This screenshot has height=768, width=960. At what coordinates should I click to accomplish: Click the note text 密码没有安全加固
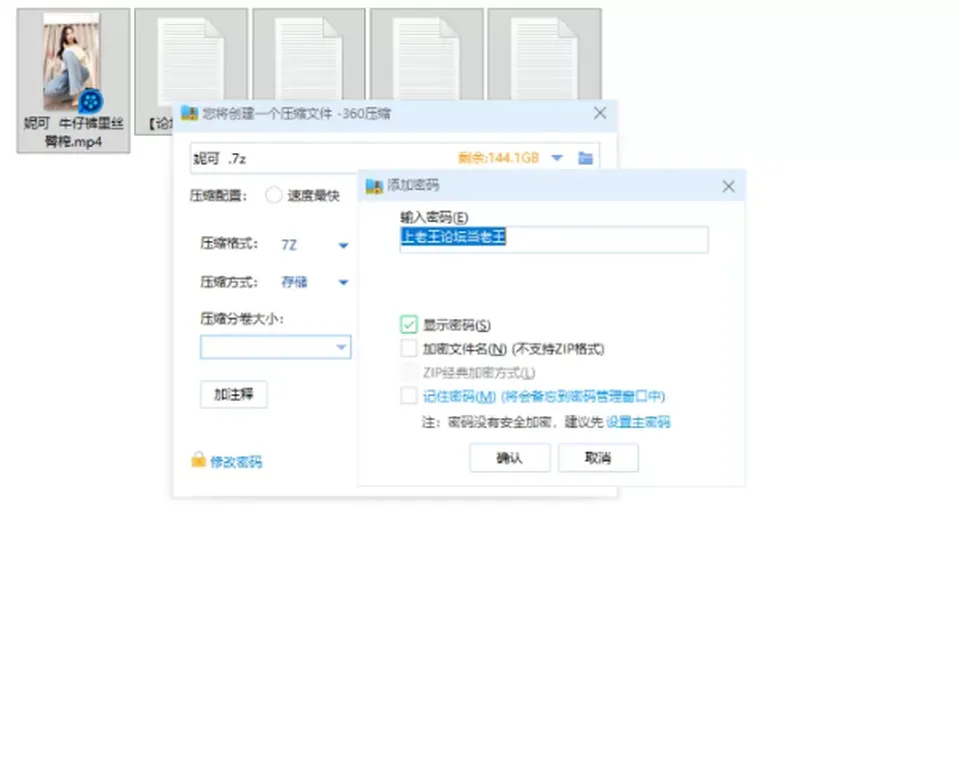click(x=500, y=422)
